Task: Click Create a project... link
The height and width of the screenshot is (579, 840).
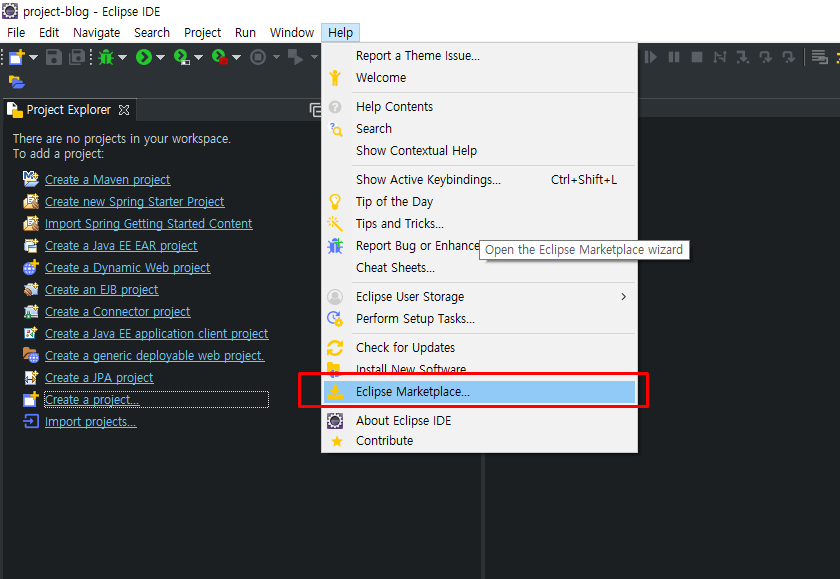Action: pyautogui.click(x=92, y=400)
